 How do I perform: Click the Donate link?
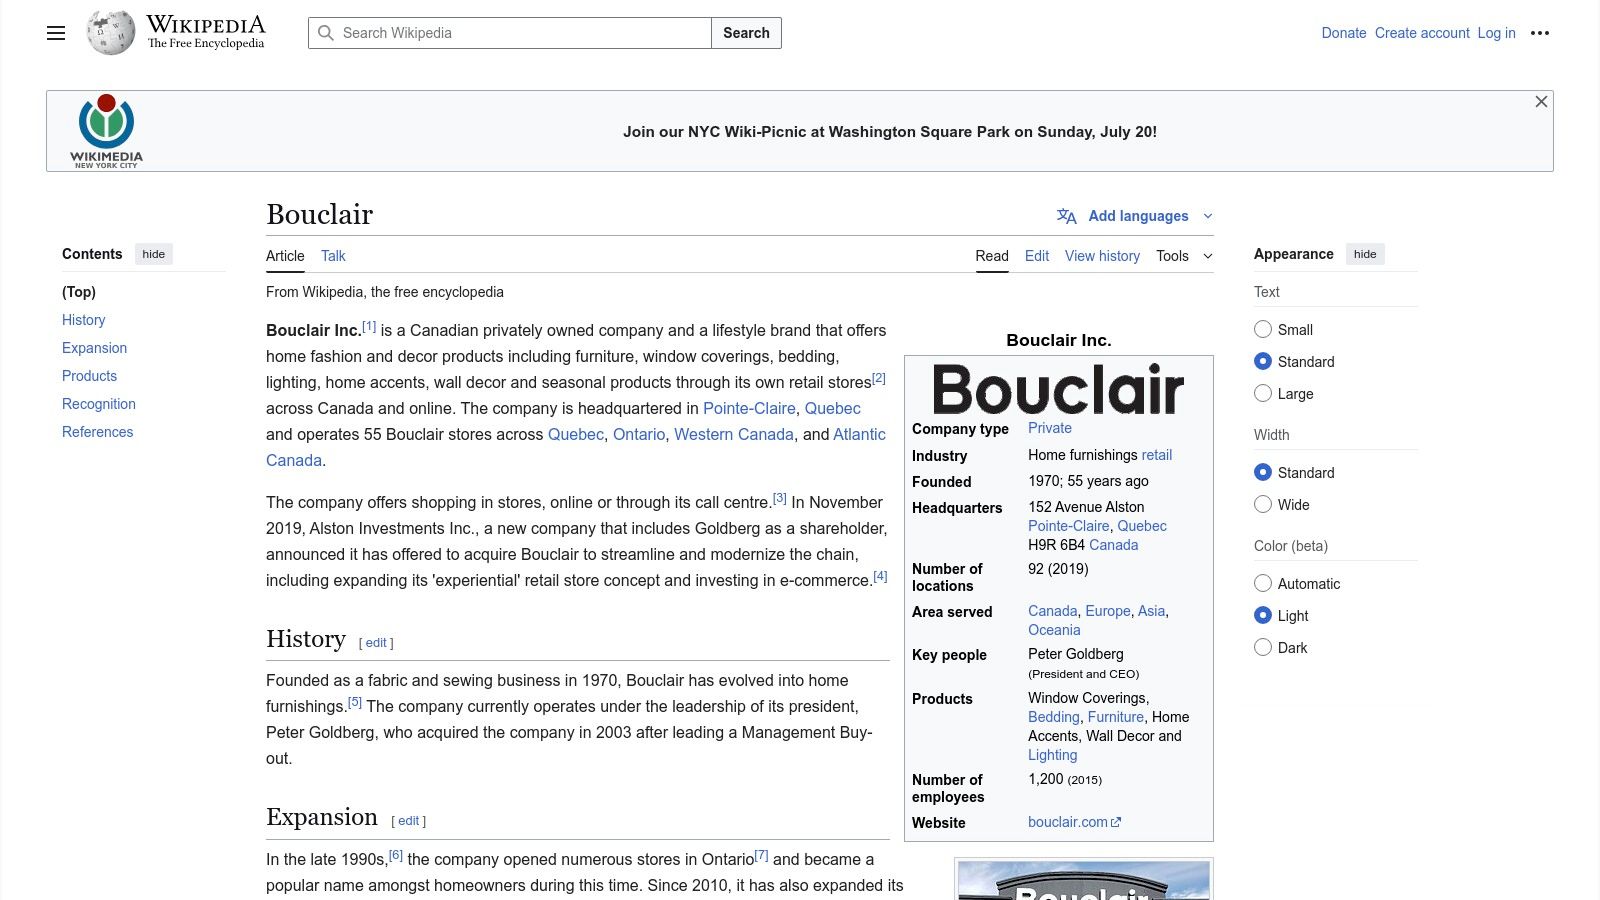point(1344,33)
